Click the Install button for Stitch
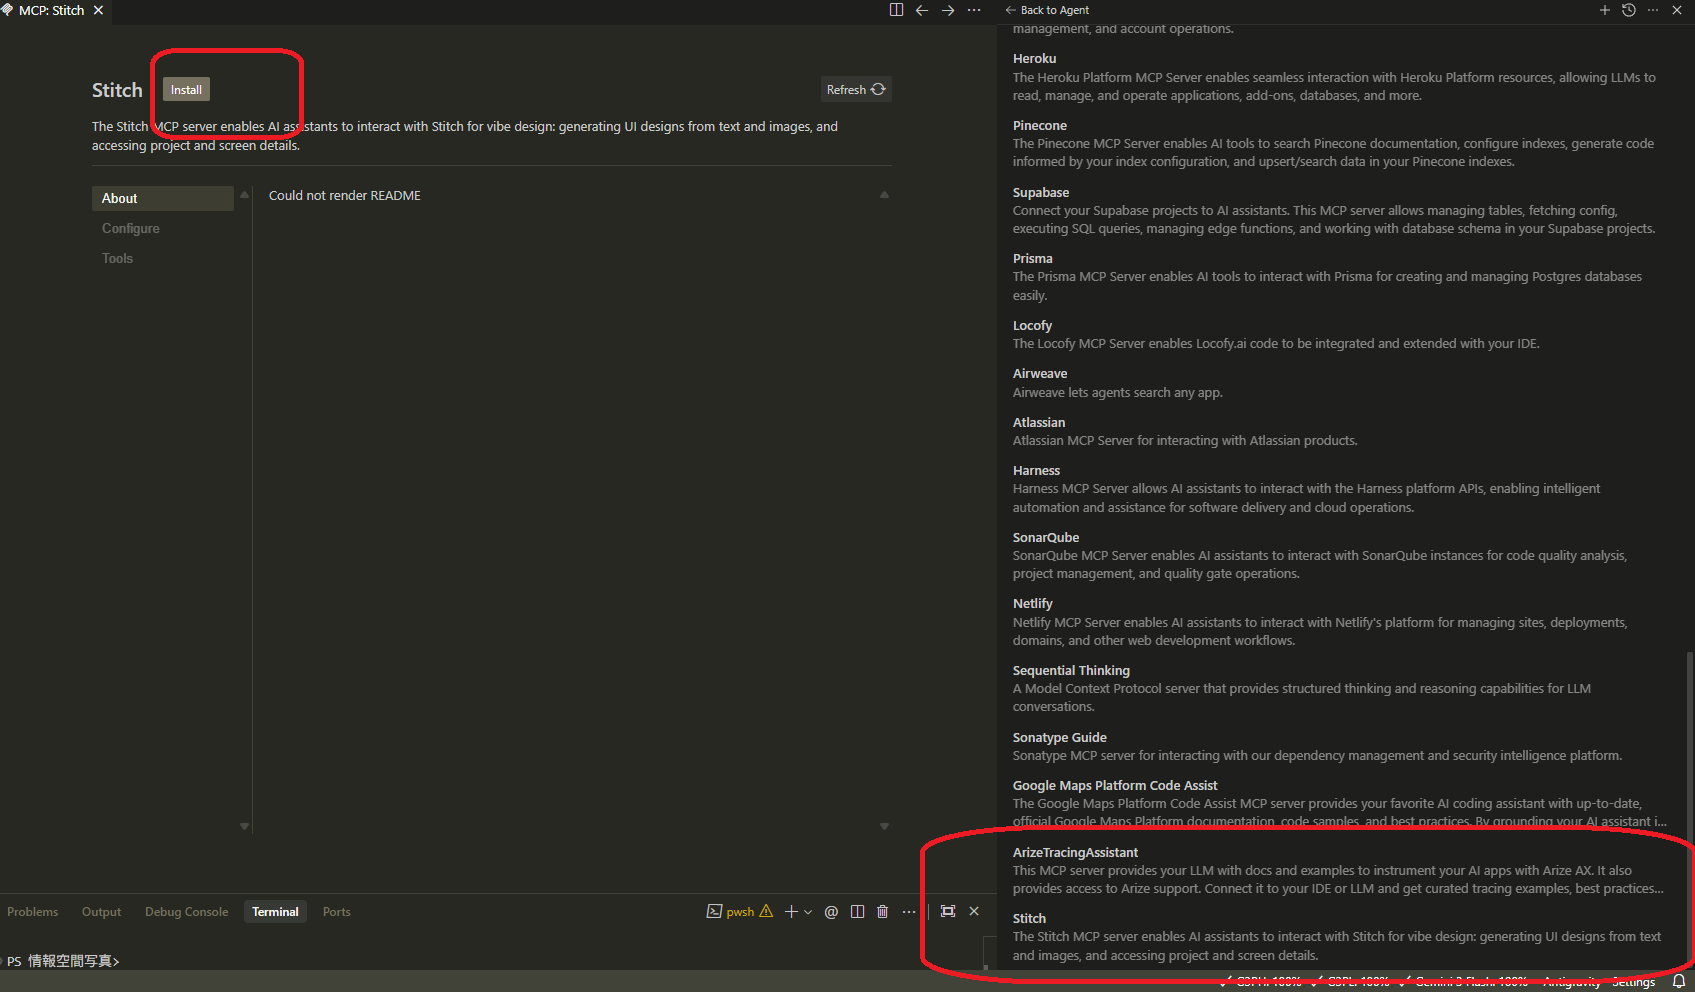 pos(186,90)
